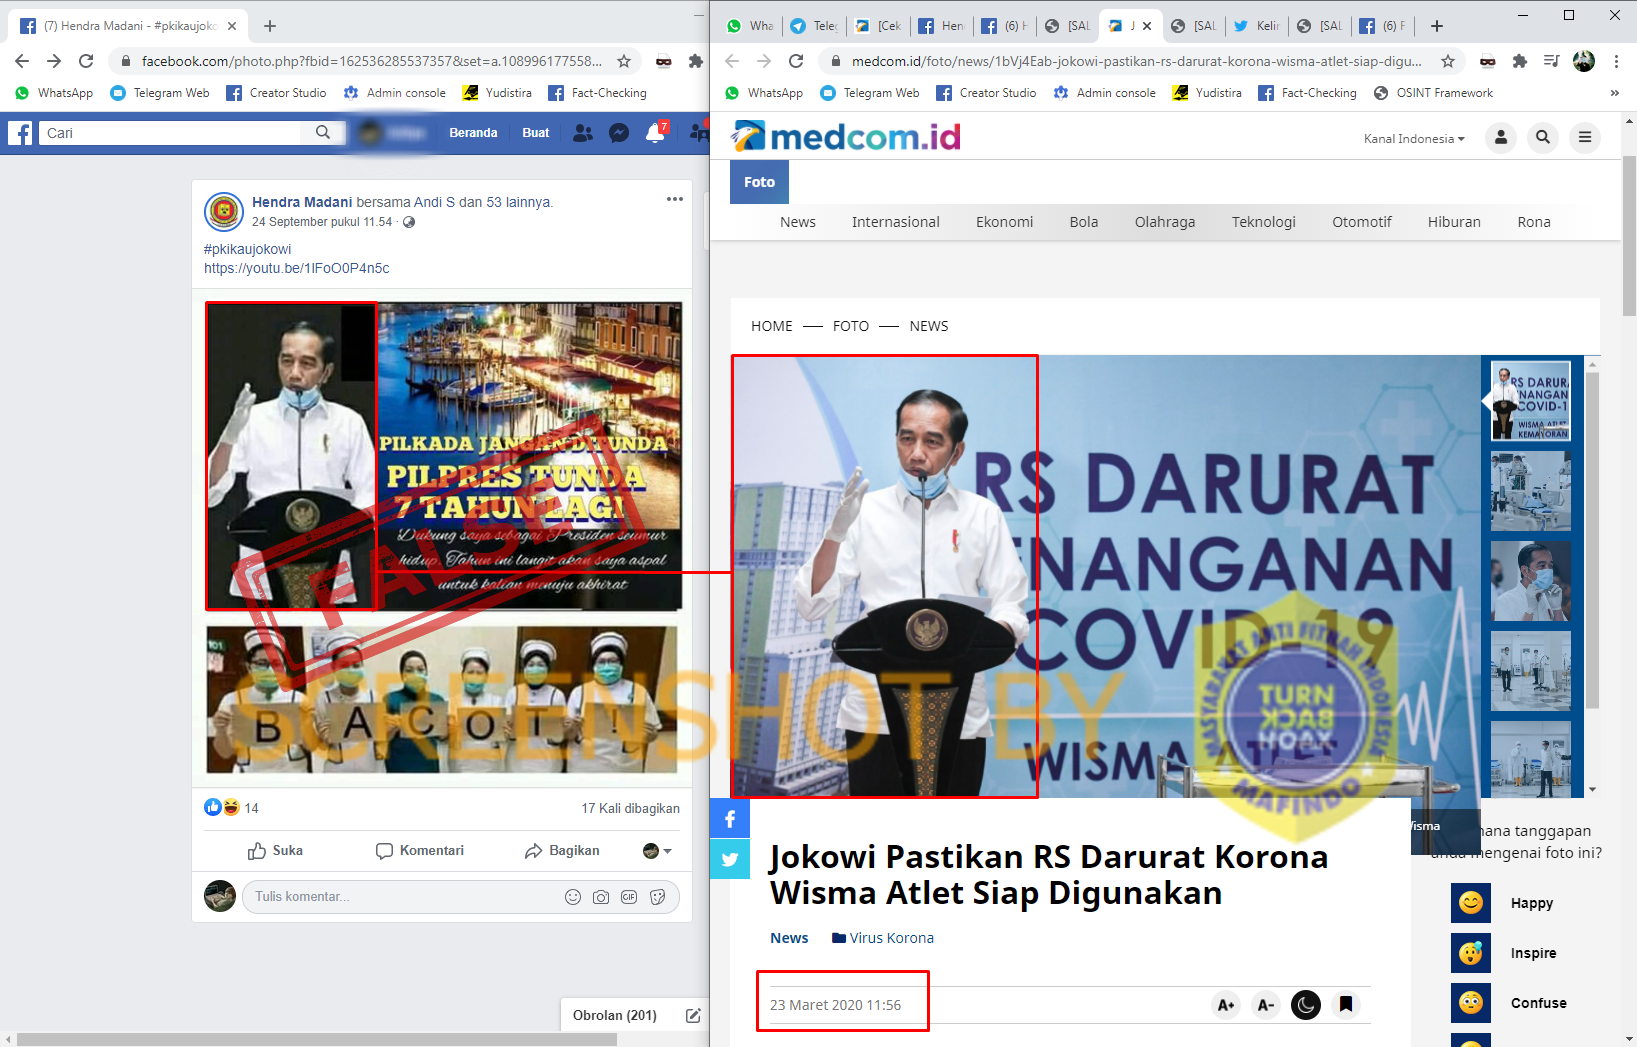
Task: Open new chat compose icon in Obrolan bar
Action: [693, 1015]
